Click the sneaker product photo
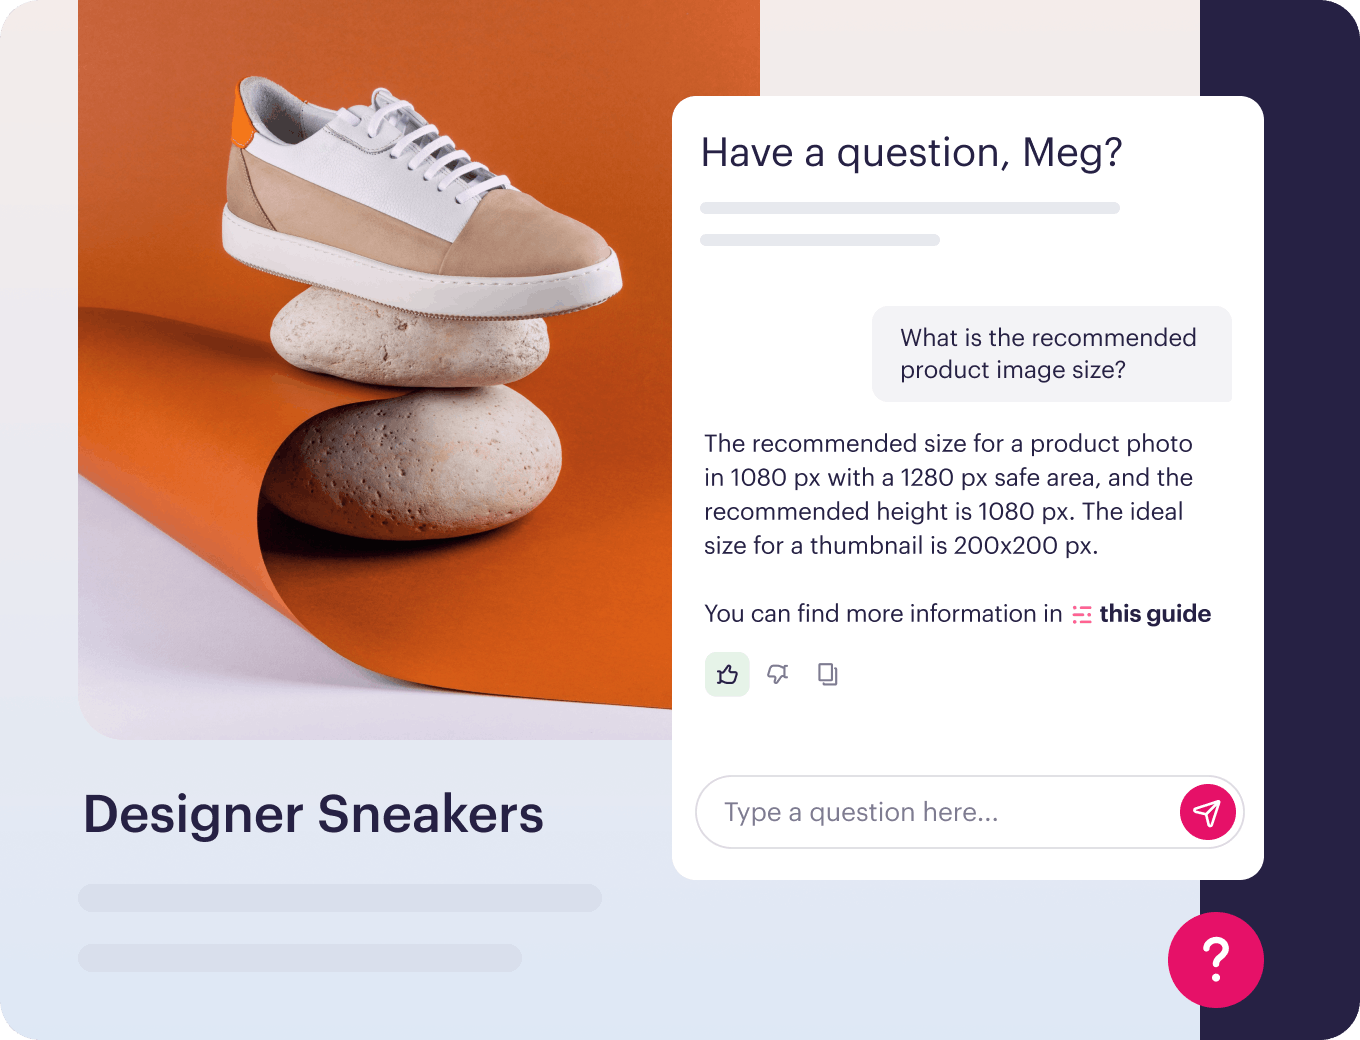Screen dimensions: 1360x1040 point(375,370)
